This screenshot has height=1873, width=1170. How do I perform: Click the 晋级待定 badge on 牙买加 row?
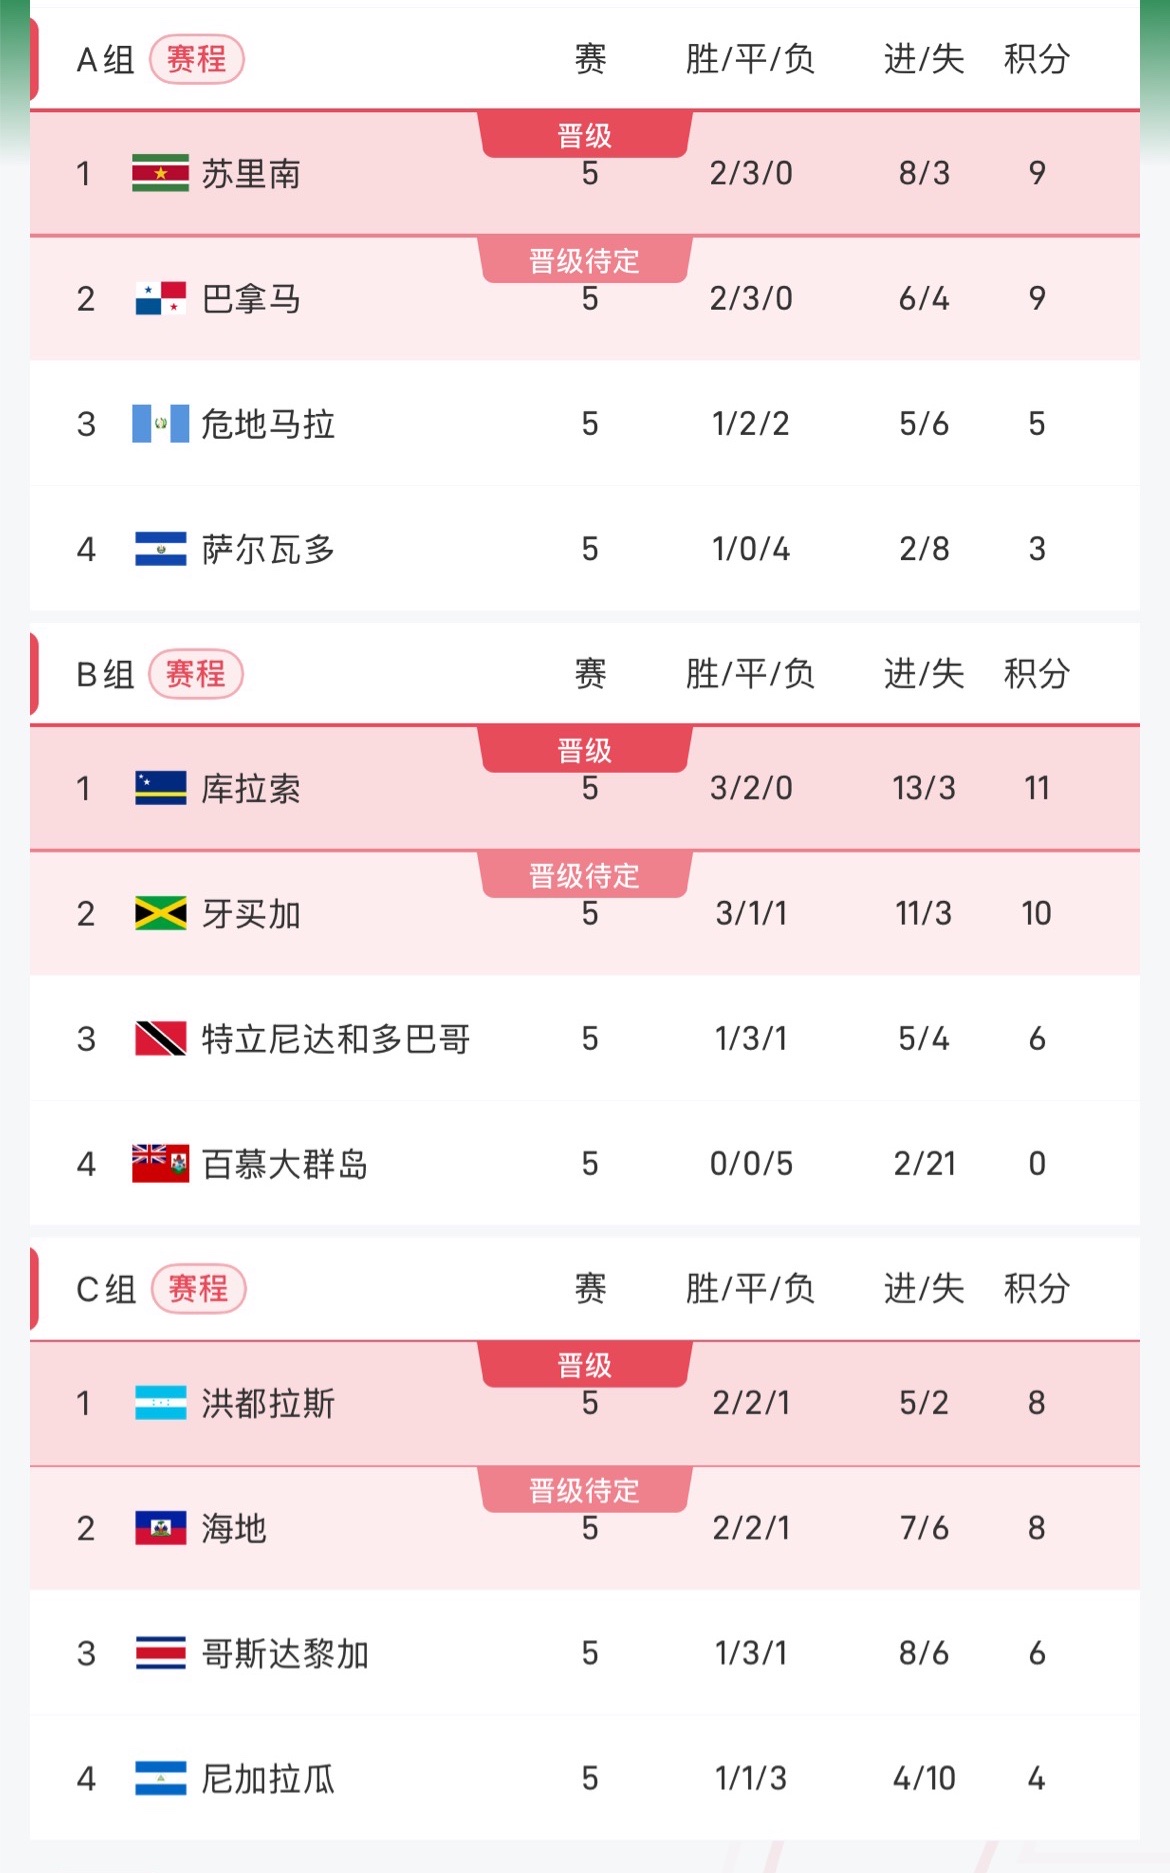point(585,876)
